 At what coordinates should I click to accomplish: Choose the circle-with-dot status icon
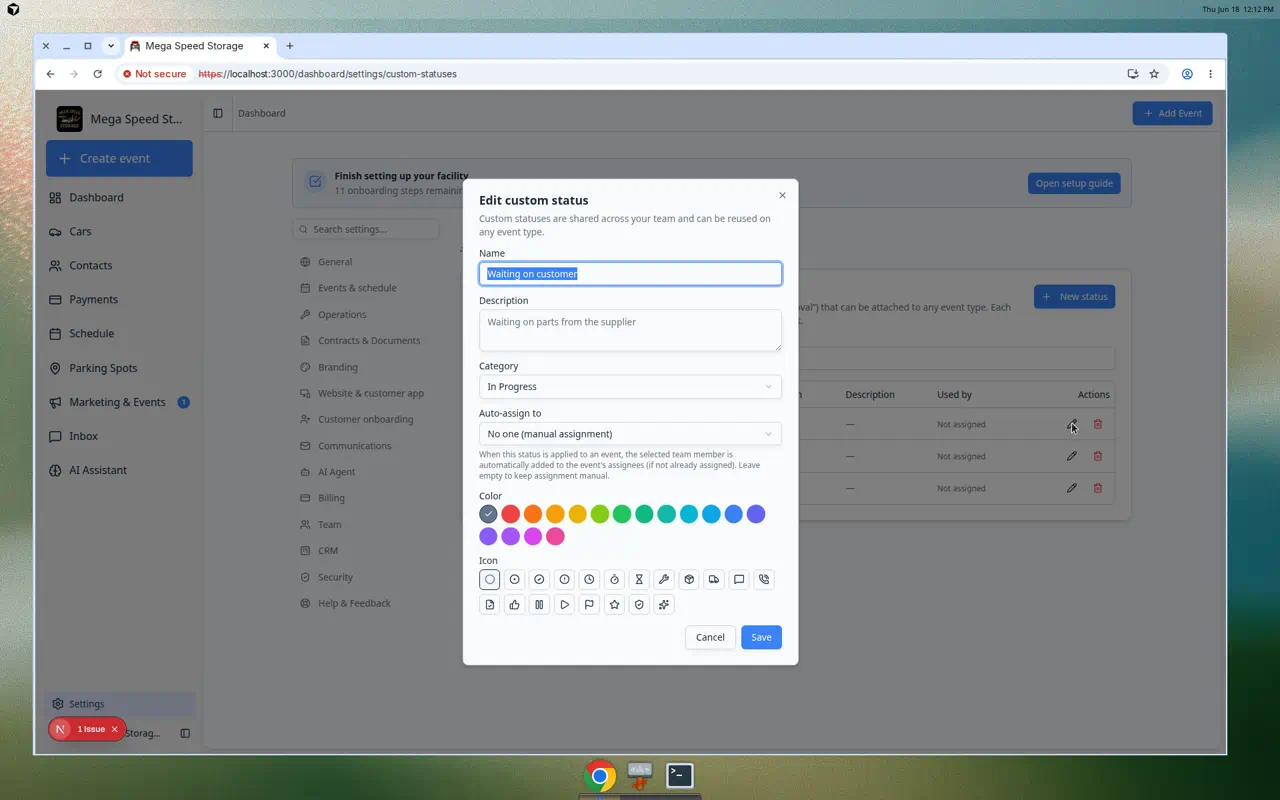[x=514, y=579]
